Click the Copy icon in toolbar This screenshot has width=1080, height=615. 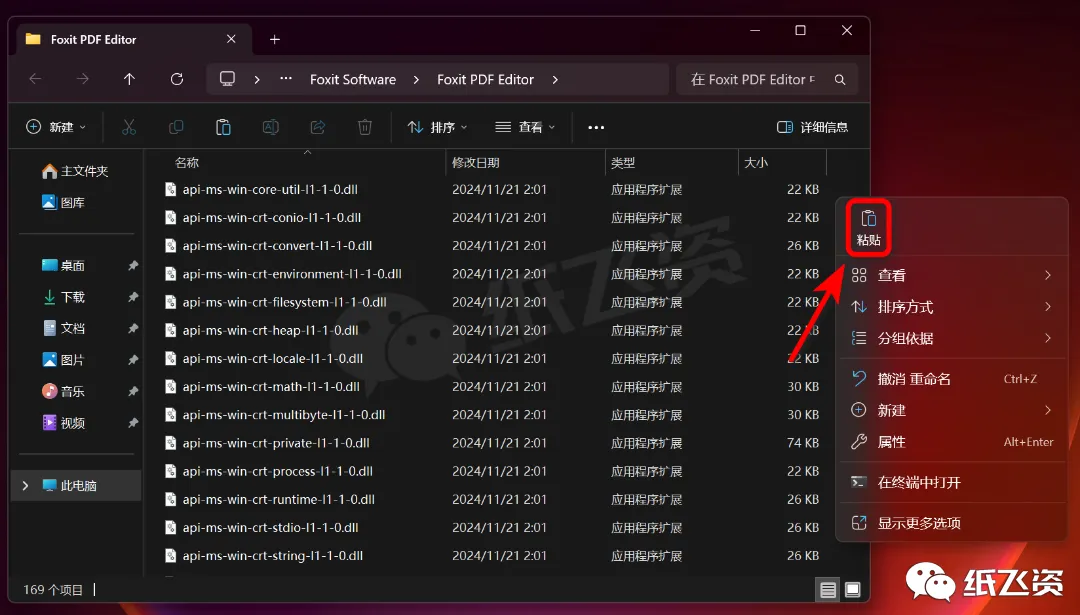pyautogui.click(x=176, y=127)
